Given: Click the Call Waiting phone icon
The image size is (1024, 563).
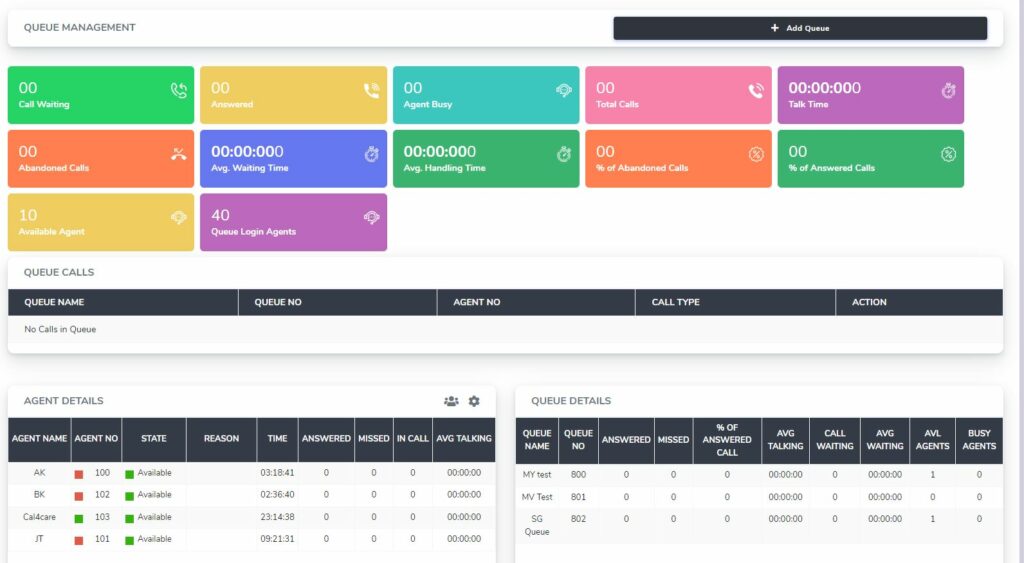Looking at the screenshot, I should [178, 90].
